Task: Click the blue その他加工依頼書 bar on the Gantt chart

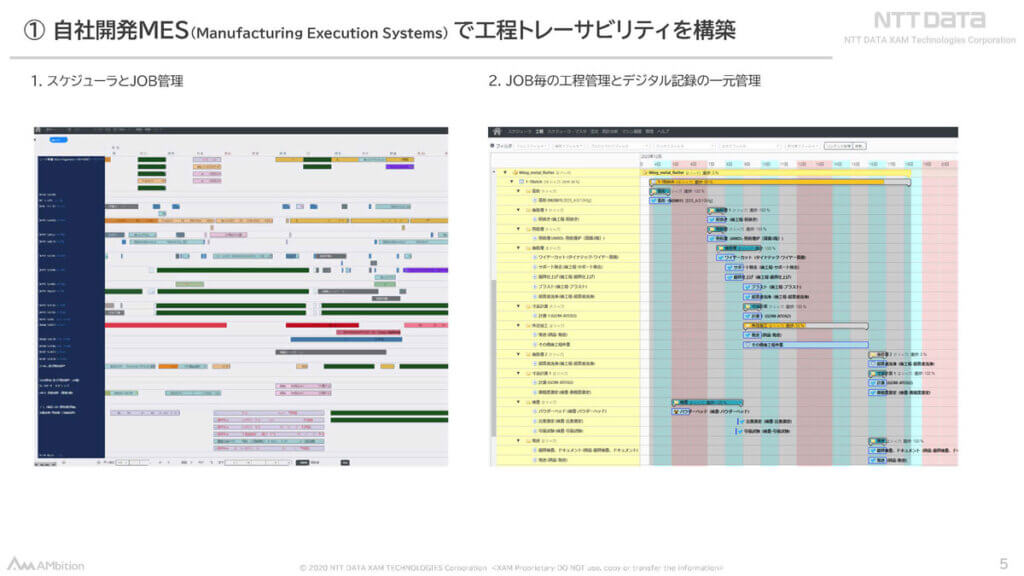Action: click(806, 345)
